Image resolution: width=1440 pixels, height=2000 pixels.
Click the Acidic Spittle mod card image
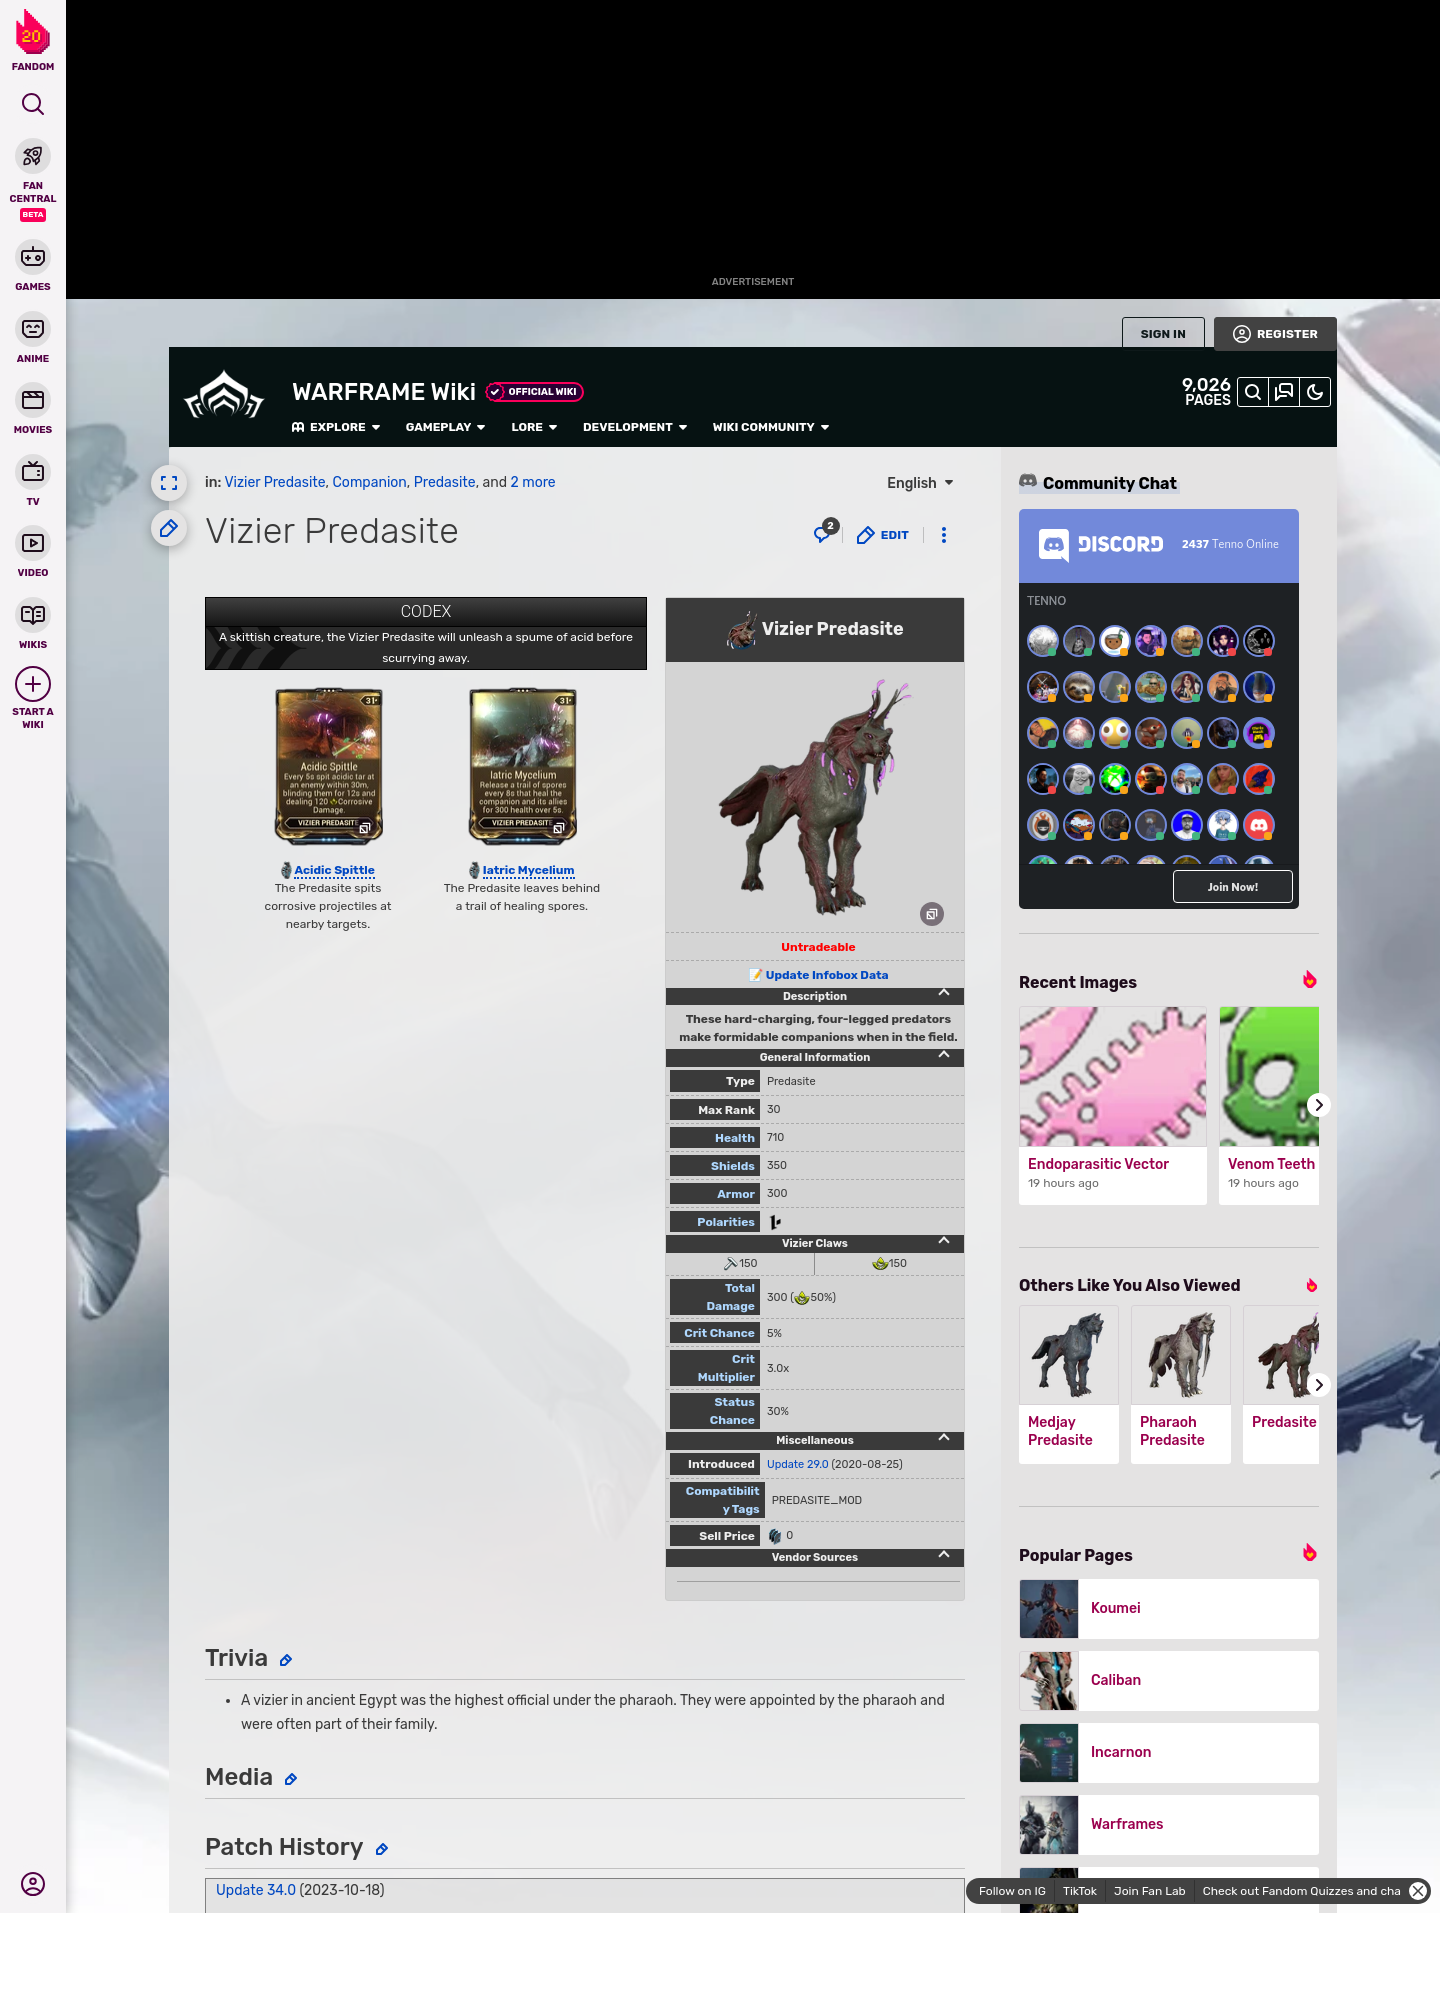pos(329,767)
